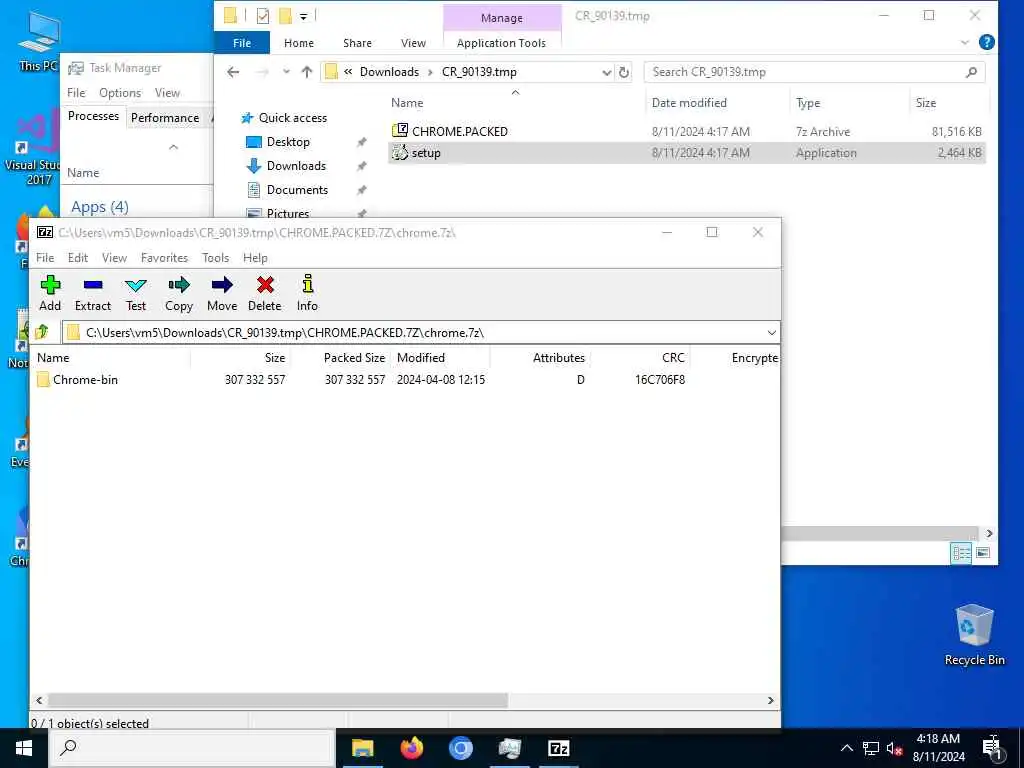The width and height of the screenshot is (1024, 768).
Task: Expand the File Explorer ribbon chevron
Action: pos(965,42)
